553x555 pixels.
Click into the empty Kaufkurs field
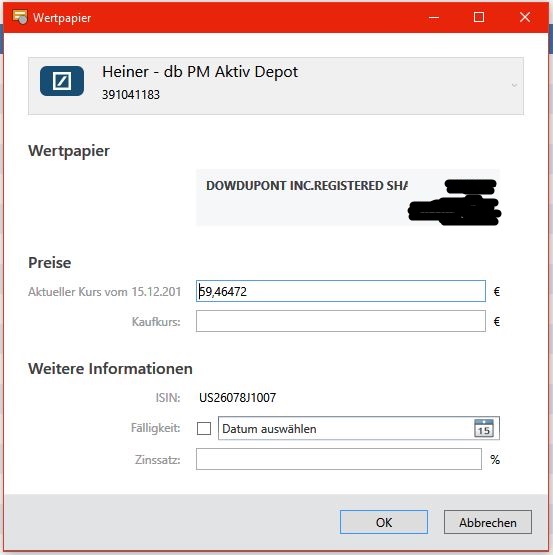coord(341,321)
